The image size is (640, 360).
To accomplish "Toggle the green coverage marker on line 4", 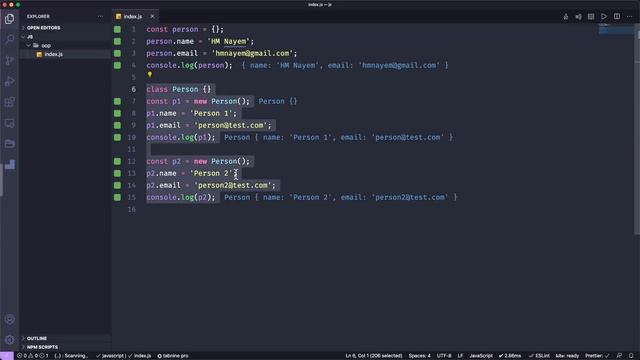I will click(x=118, y=65).
